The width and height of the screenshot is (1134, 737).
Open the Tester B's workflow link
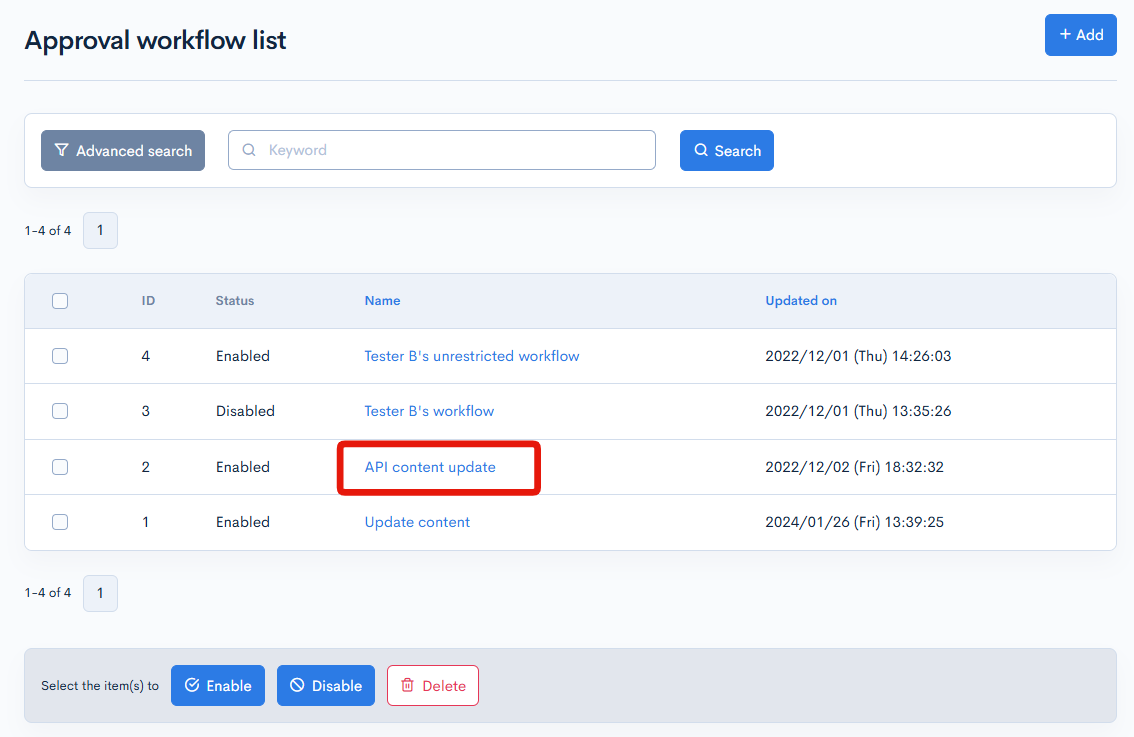point(429,411)
